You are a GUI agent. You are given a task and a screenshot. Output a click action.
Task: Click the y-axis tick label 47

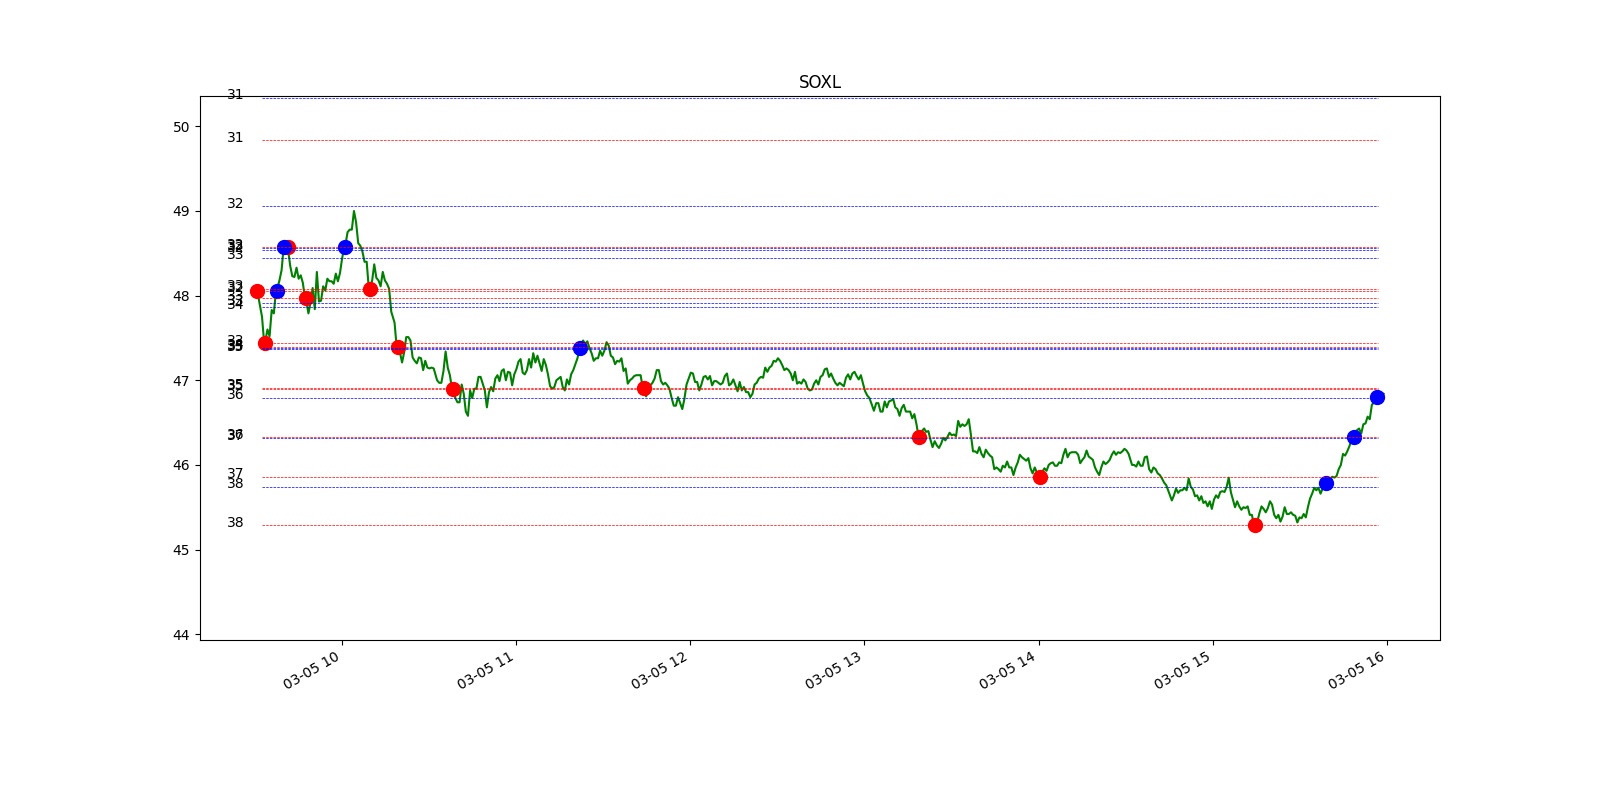pos(181,381)
